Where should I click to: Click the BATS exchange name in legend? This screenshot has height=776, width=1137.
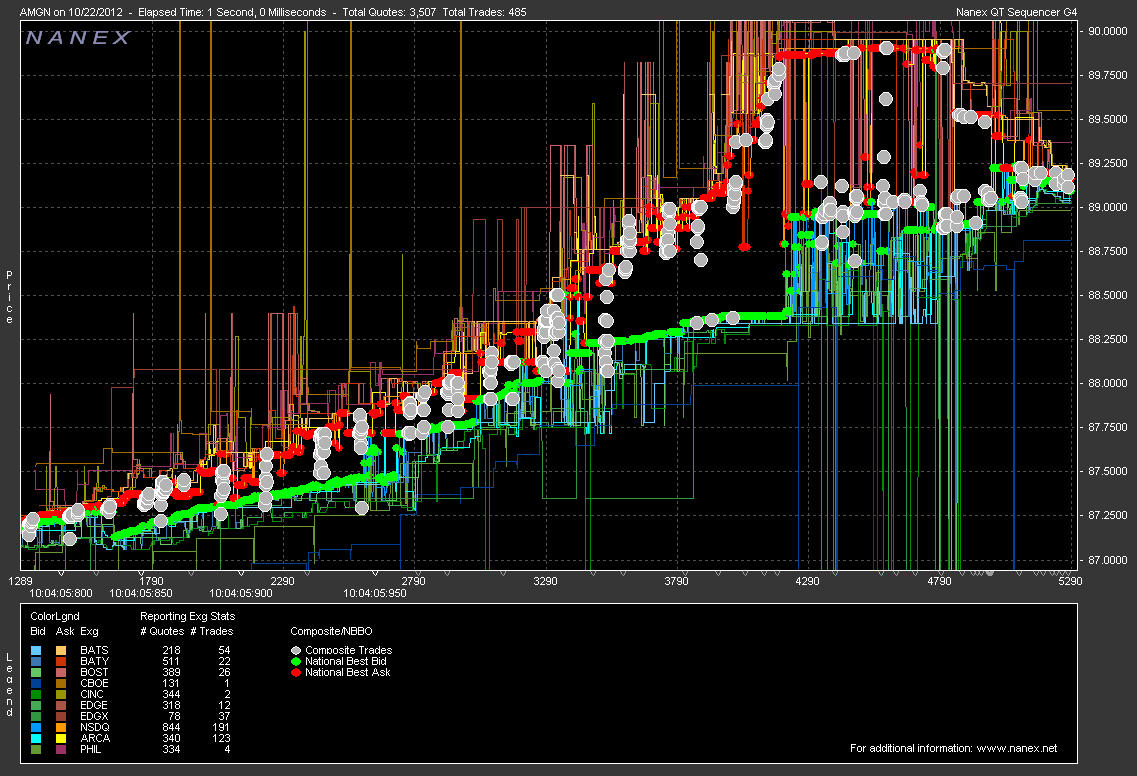(94, 651)
